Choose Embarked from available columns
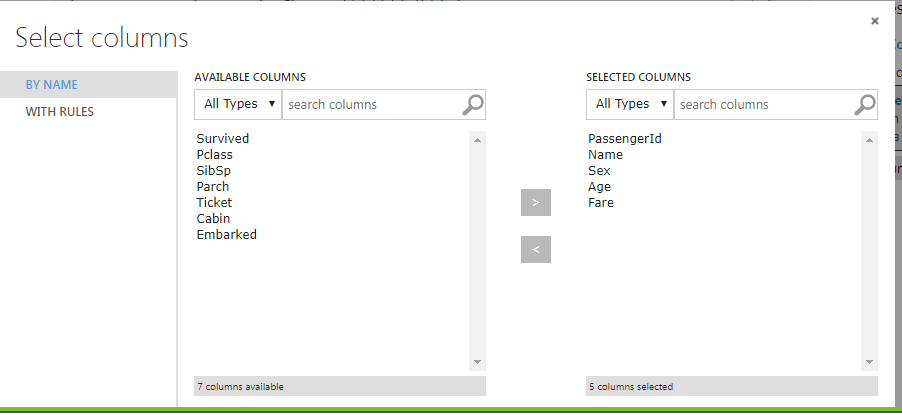 tap(227, 235)
